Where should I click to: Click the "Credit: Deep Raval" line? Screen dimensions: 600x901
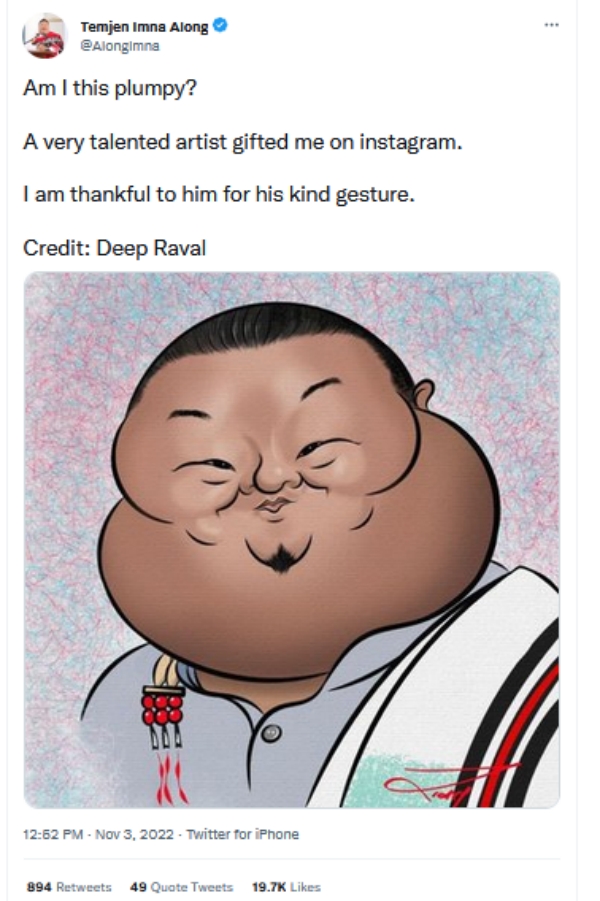(x=114, y=248)
